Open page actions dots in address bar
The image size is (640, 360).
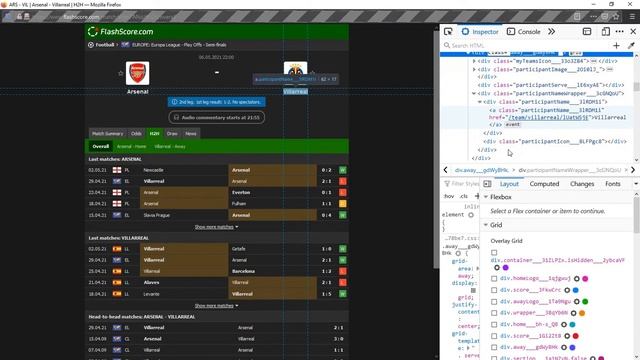click(593, 17)
